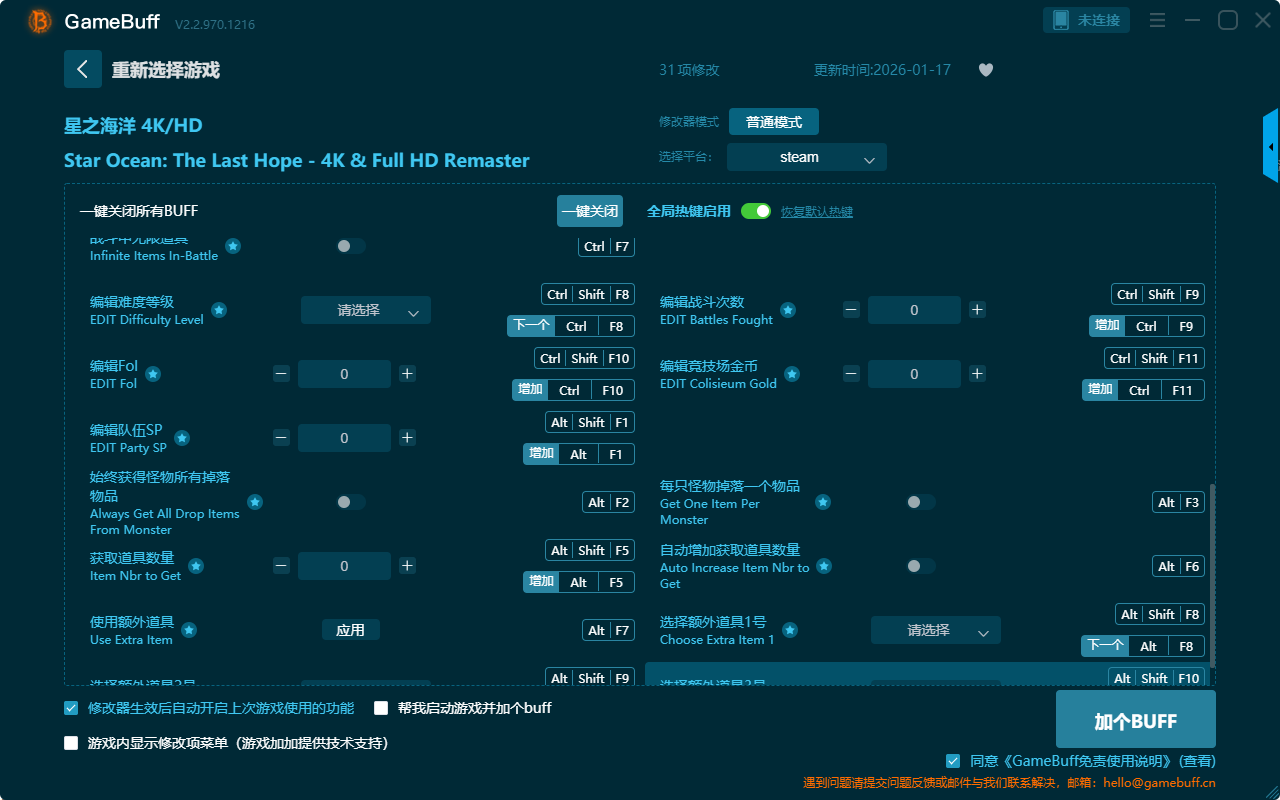Open the EDIT Difficulty Level dropdown
This screenshot has width=1280, height=800.
(365, 310)
